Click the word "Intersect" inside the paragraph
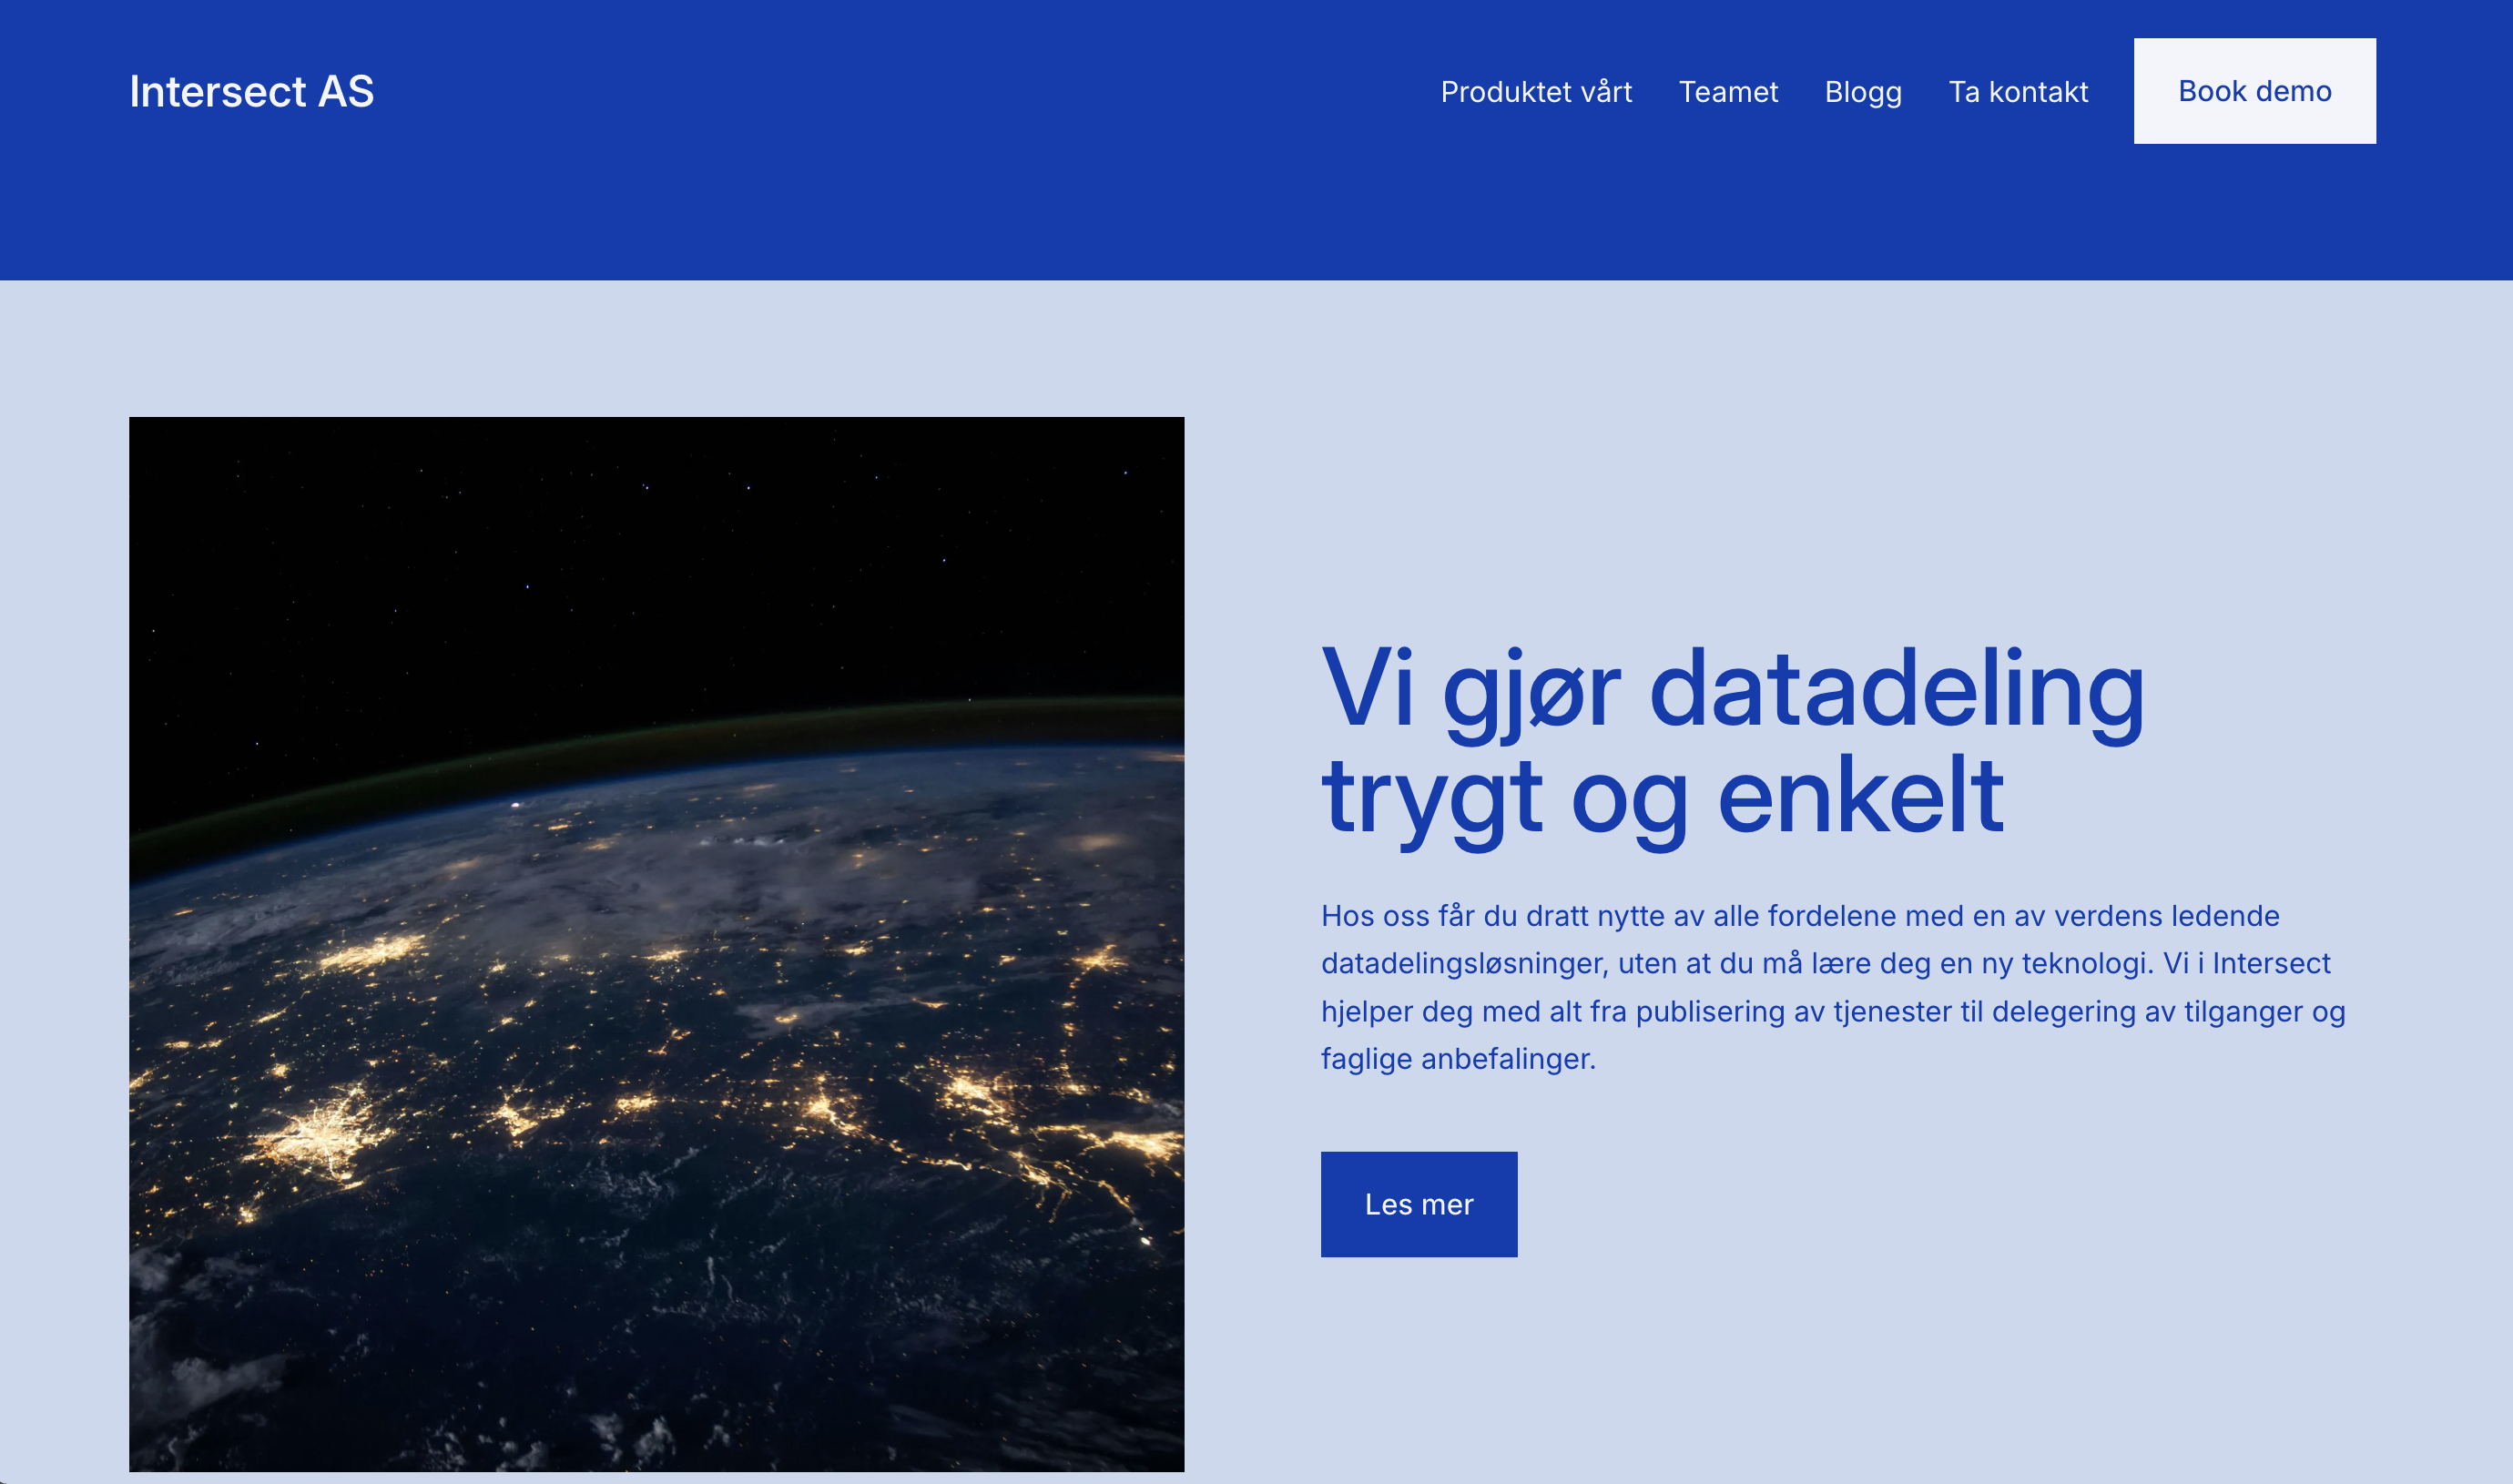This screenshot has height=1484, width=2513. point(2271,963)
